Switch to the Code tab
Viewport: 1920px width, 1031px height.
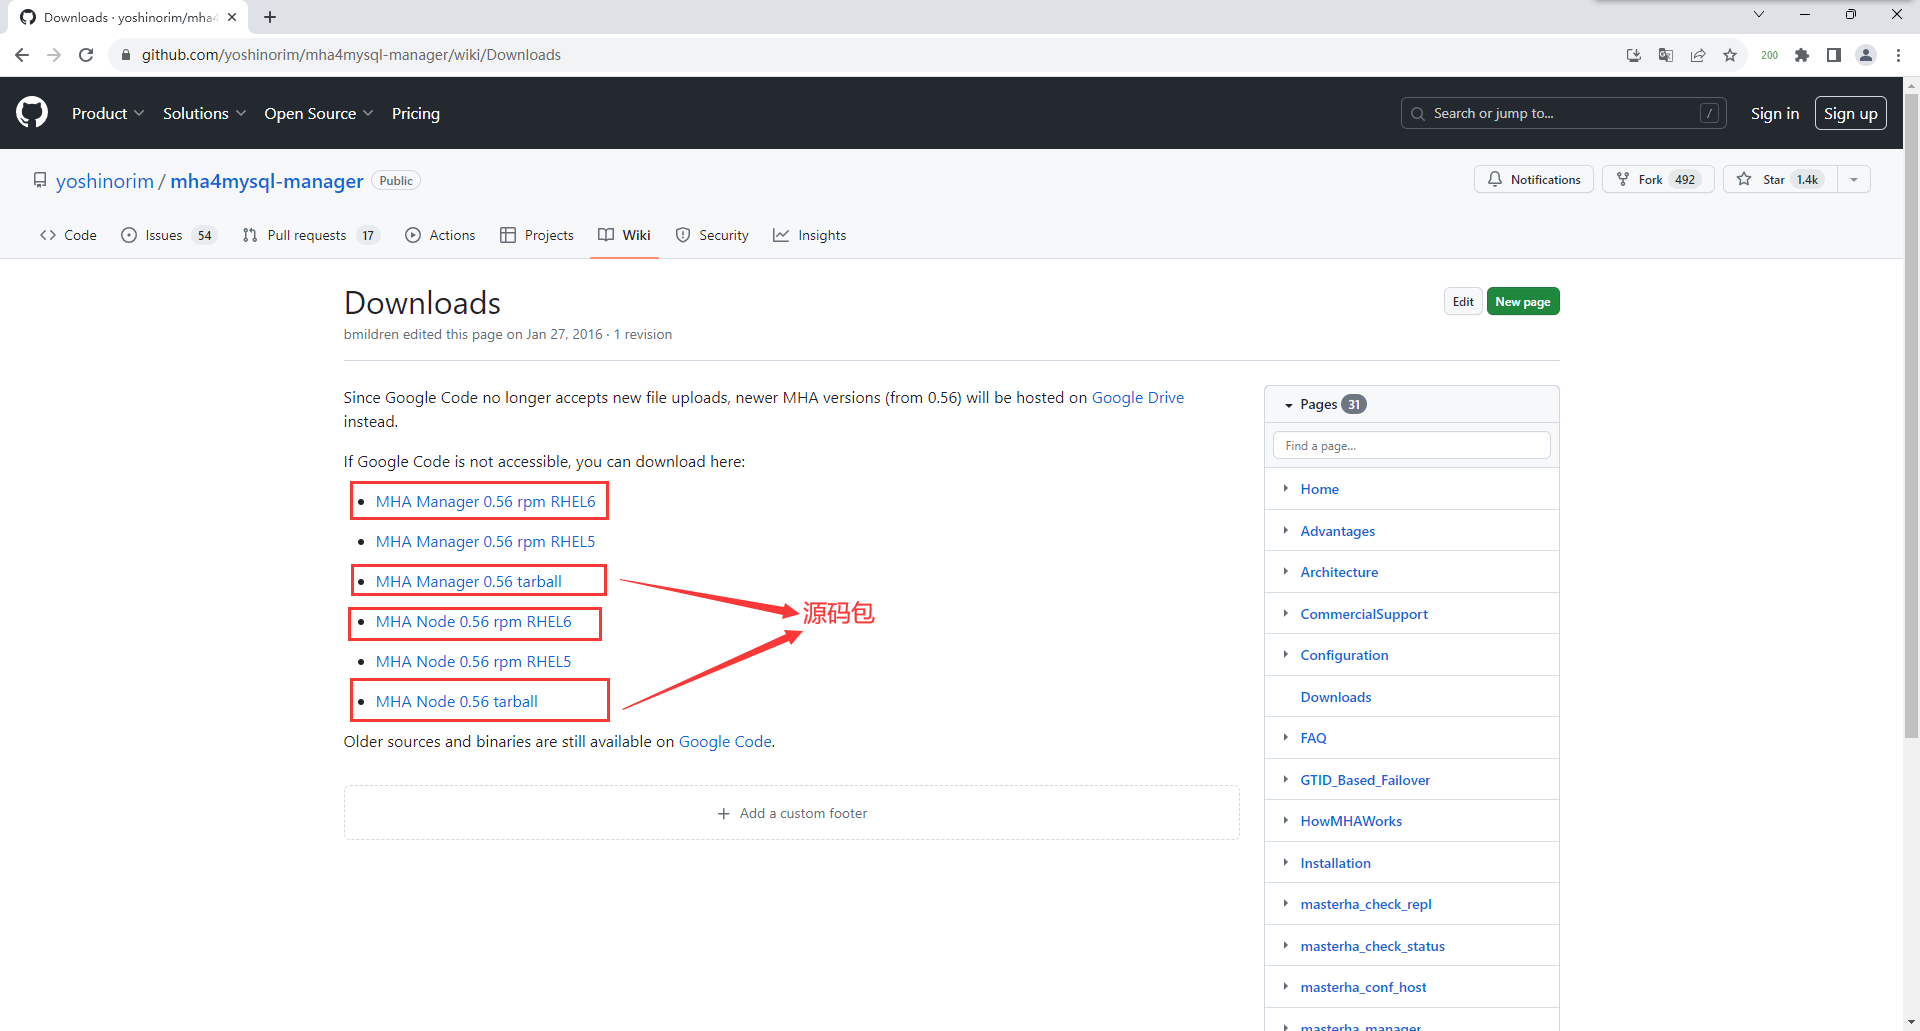[x=68, y=235]
